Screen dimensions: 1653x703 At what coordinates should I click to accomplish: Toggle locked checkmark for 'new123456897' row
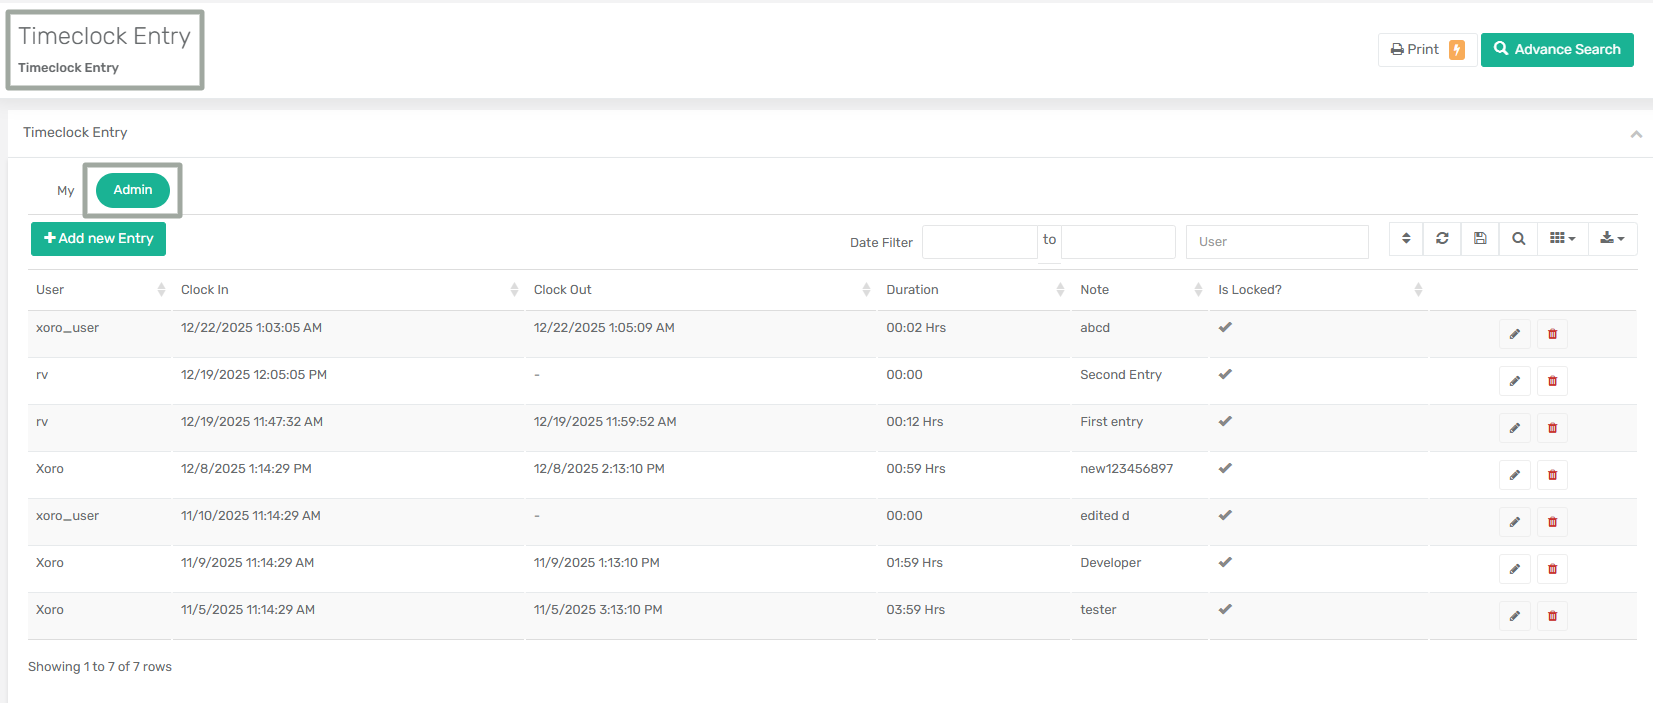1225,468
